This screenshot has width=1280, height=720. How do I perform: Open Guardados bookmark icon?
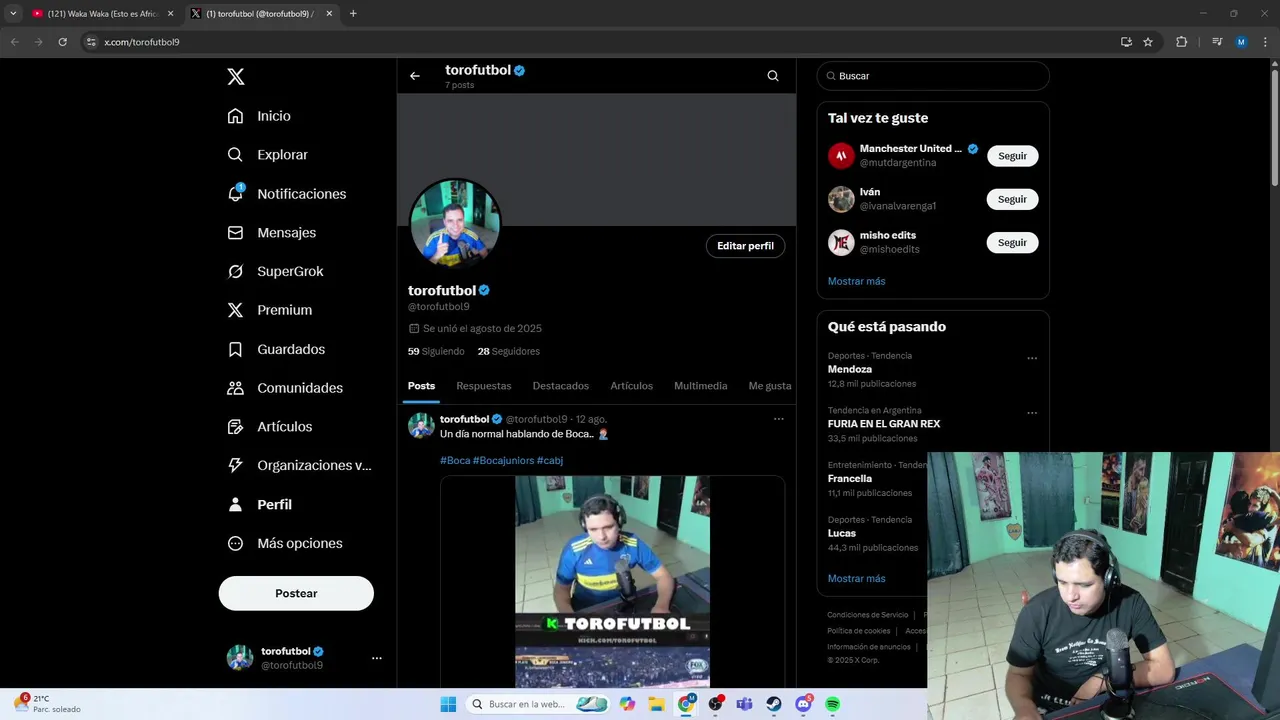coord(235,349)
